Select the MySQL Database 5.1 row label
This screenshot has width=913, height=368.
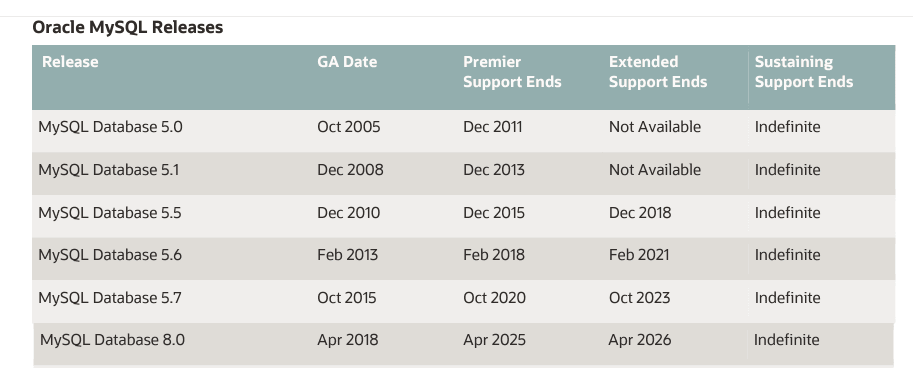[109, 170]
